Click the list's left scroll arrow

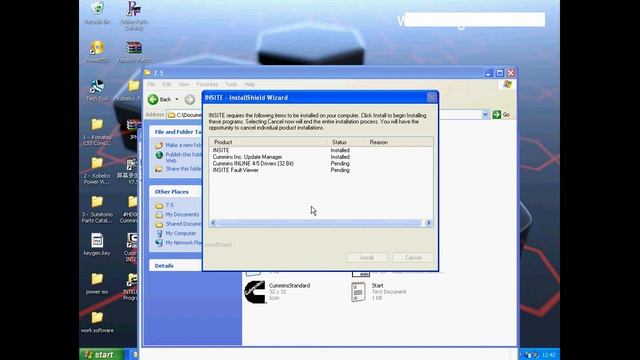point(213,223)
